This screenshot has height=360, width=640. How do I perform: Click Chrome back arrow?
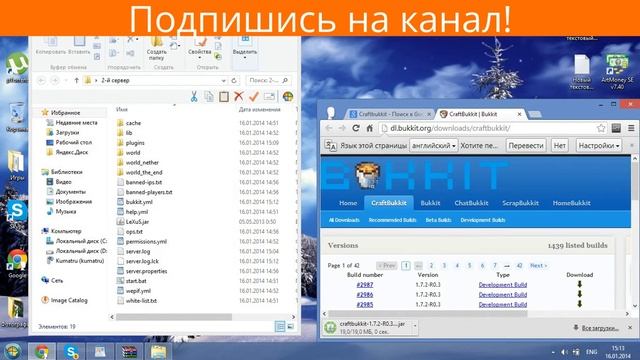pos(329,128)
